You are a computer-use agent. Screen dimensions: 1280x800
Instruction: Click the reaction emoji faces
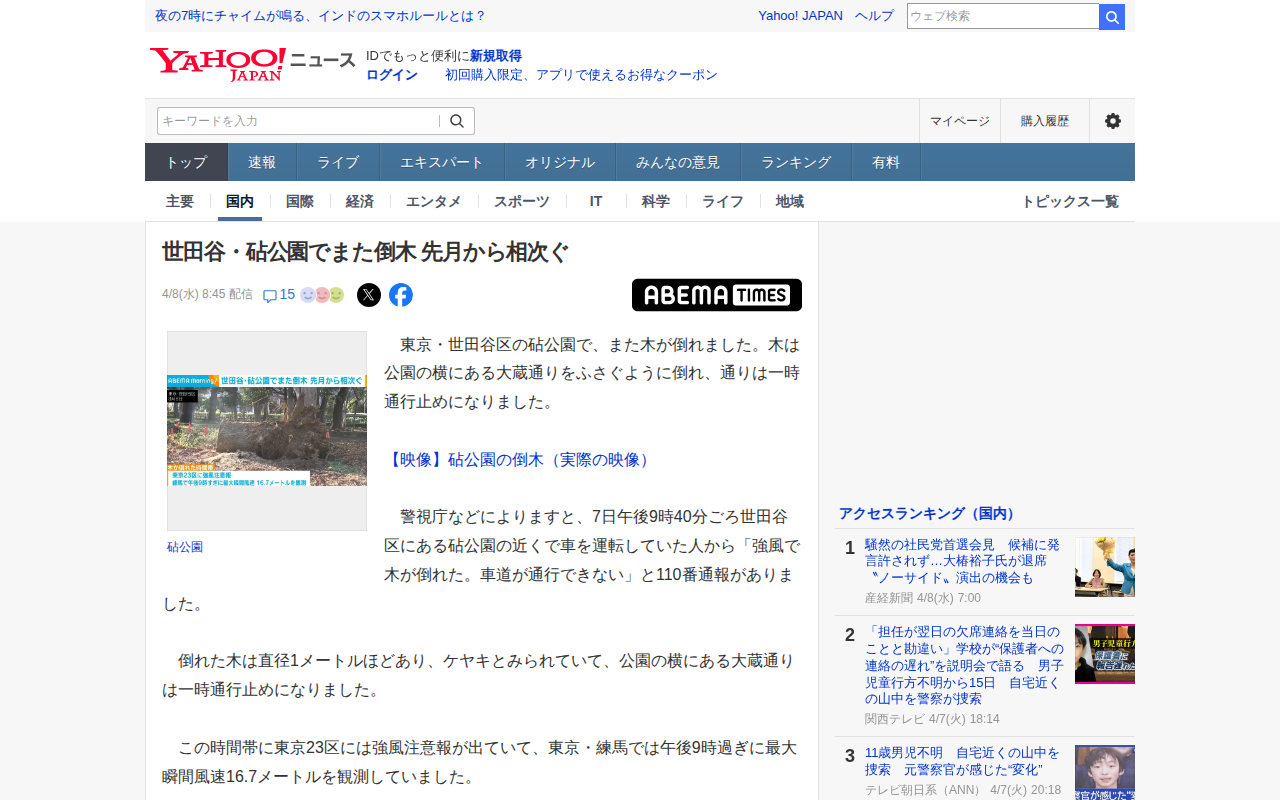pyautogui.click(x=322, y=295)
